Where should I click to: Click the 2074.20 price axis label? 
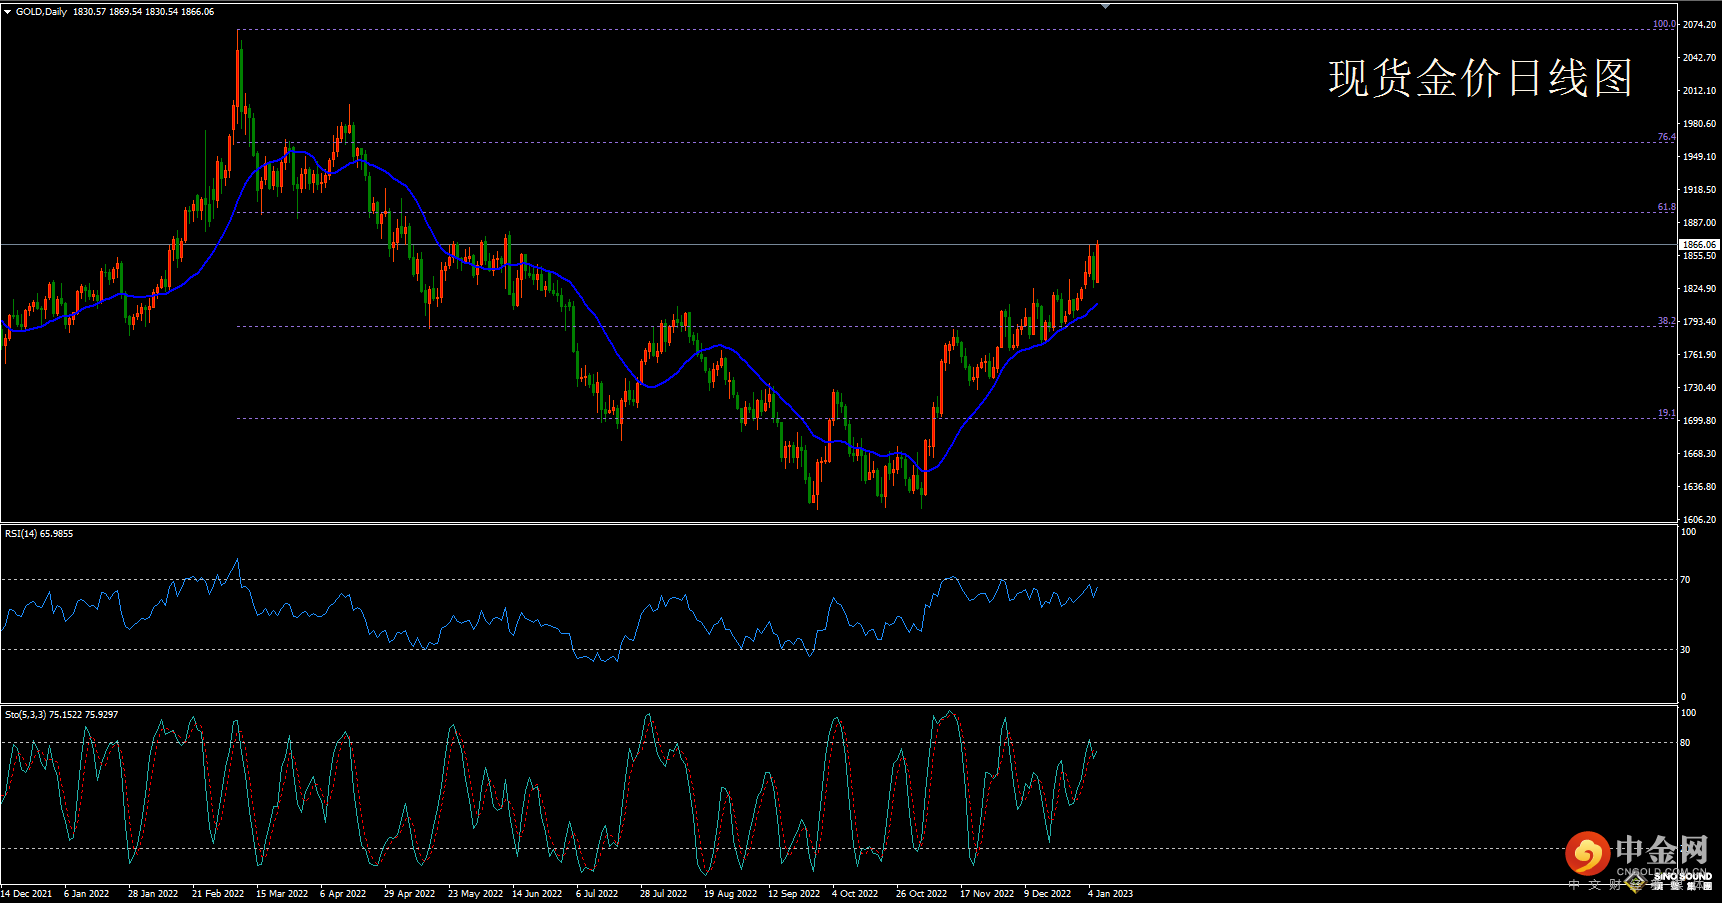pos(1699,25)
